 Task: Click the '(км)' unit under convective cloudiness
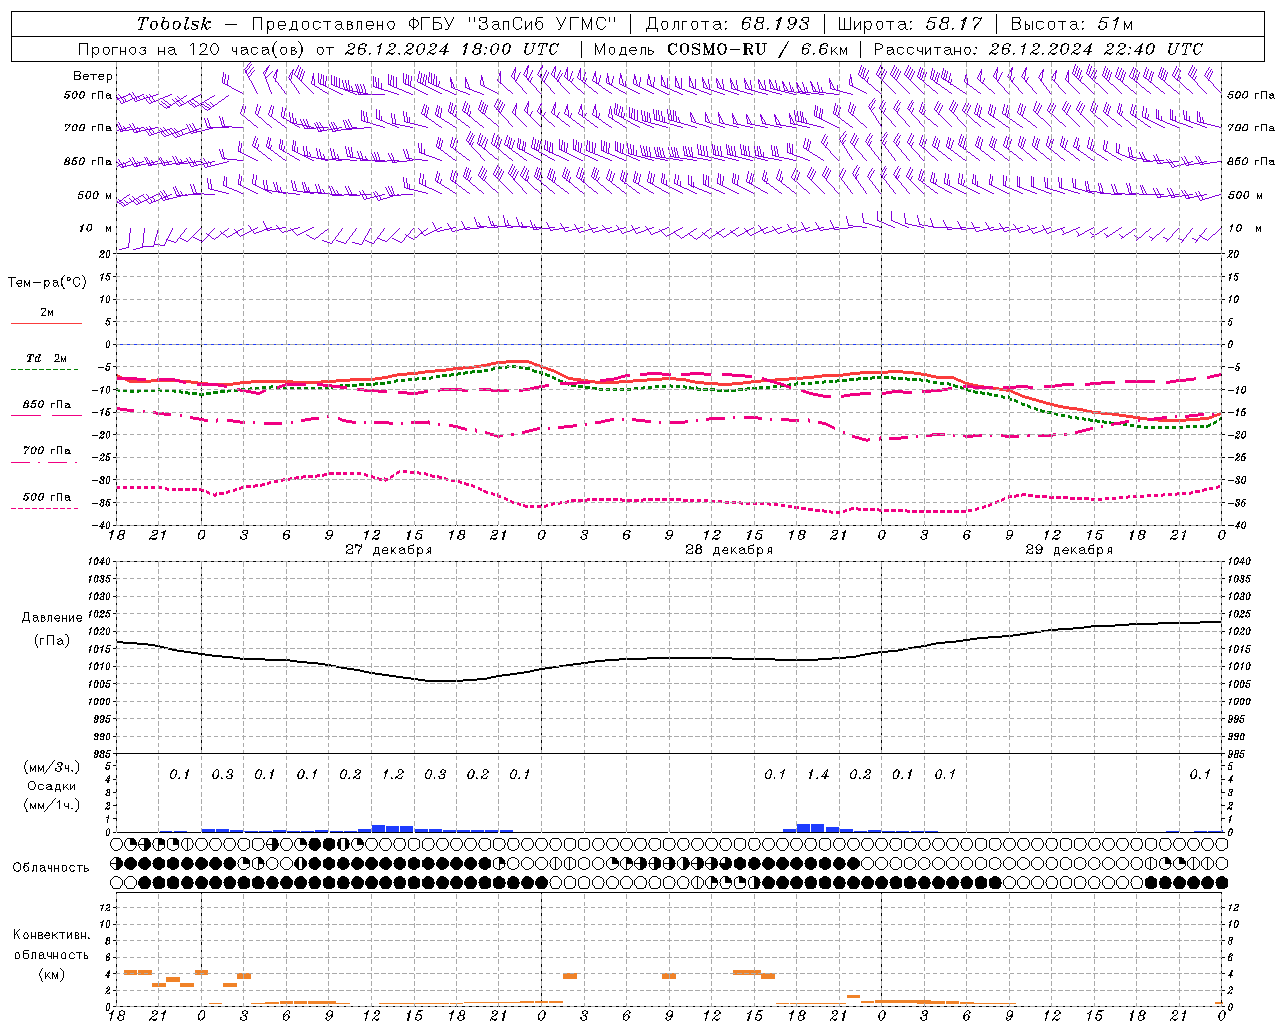pos(52,974)
